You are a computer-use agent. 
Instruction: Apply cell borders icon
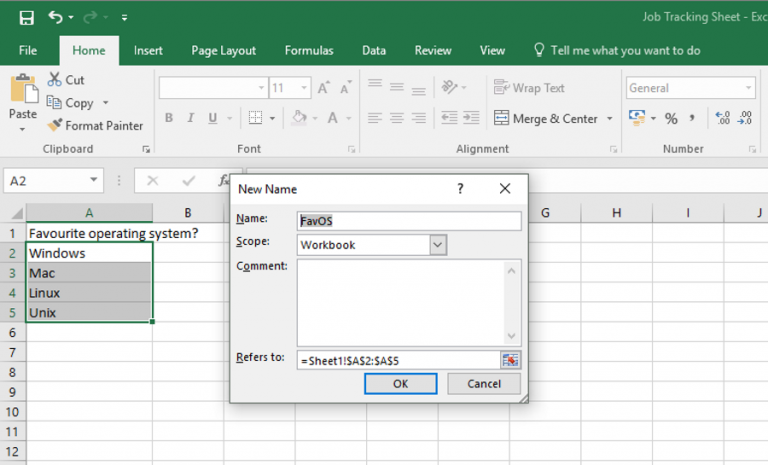[255, 118]
